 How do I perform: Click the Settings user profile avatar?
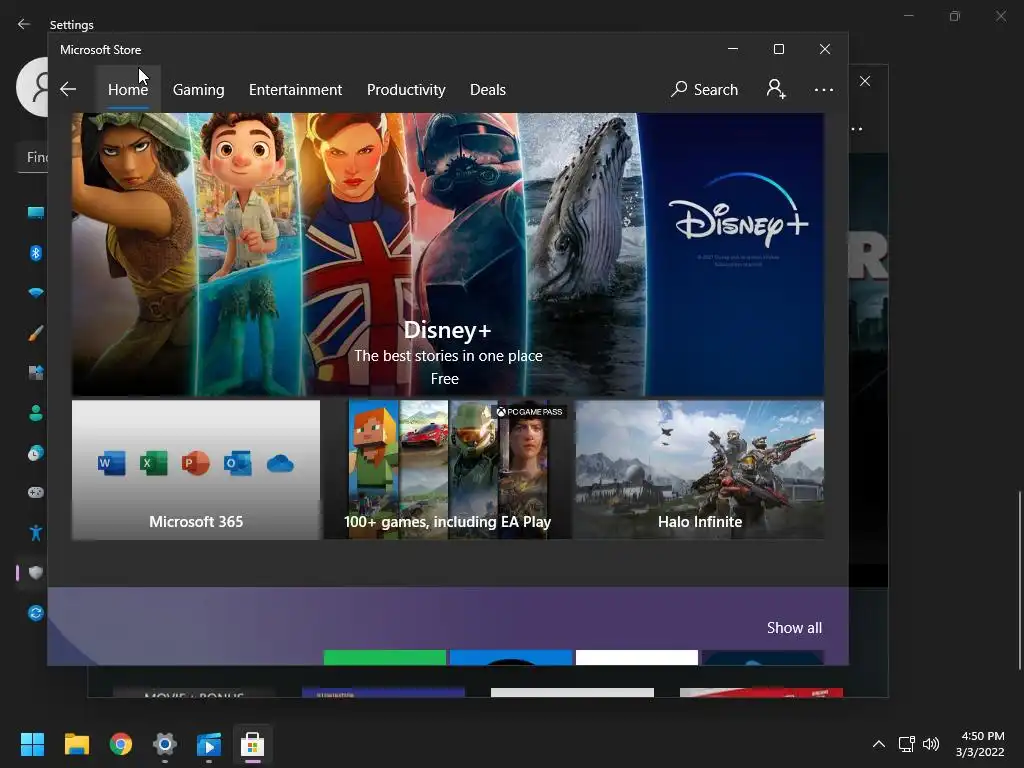pos(32,87)
